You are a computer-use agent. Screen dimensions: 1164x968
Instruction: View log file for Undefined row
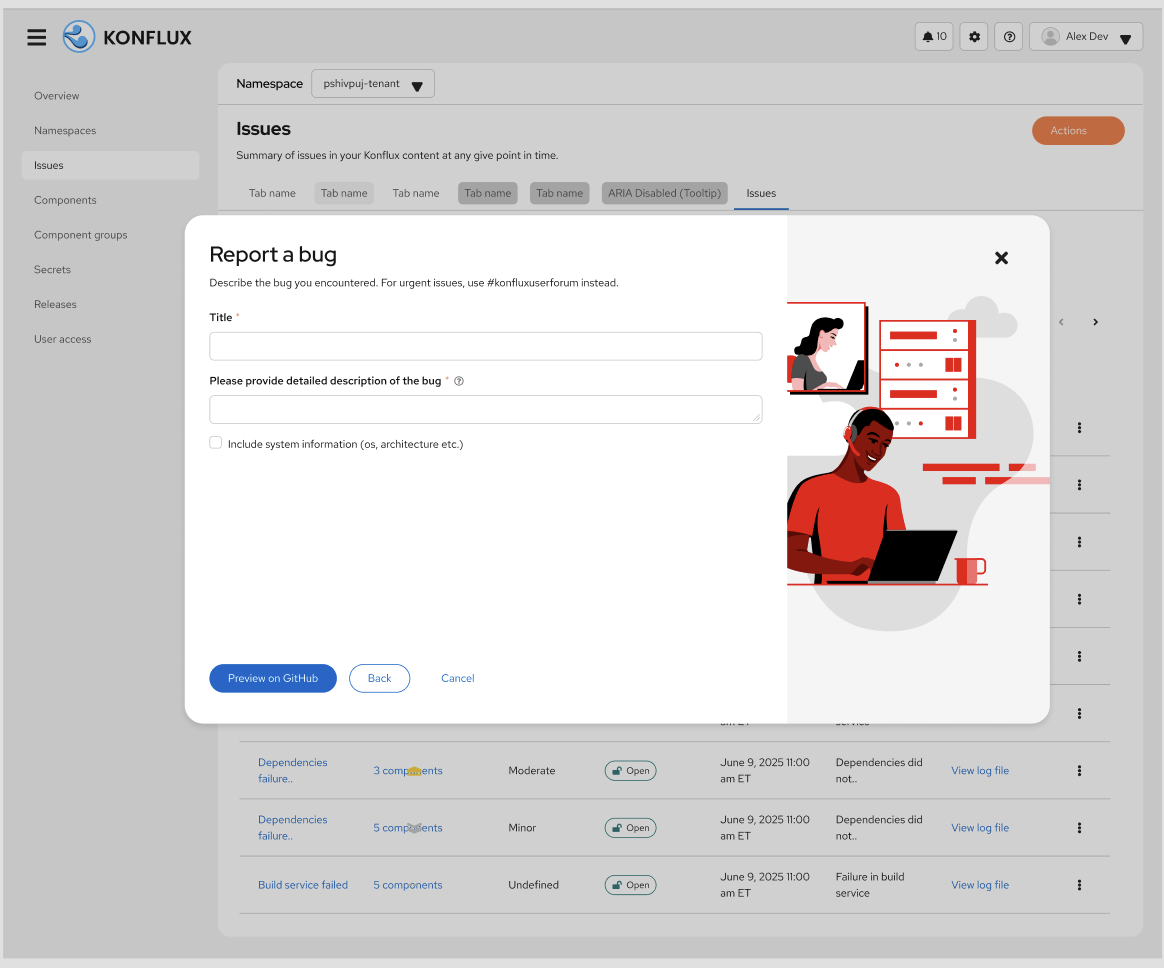(x=980, y=885)
